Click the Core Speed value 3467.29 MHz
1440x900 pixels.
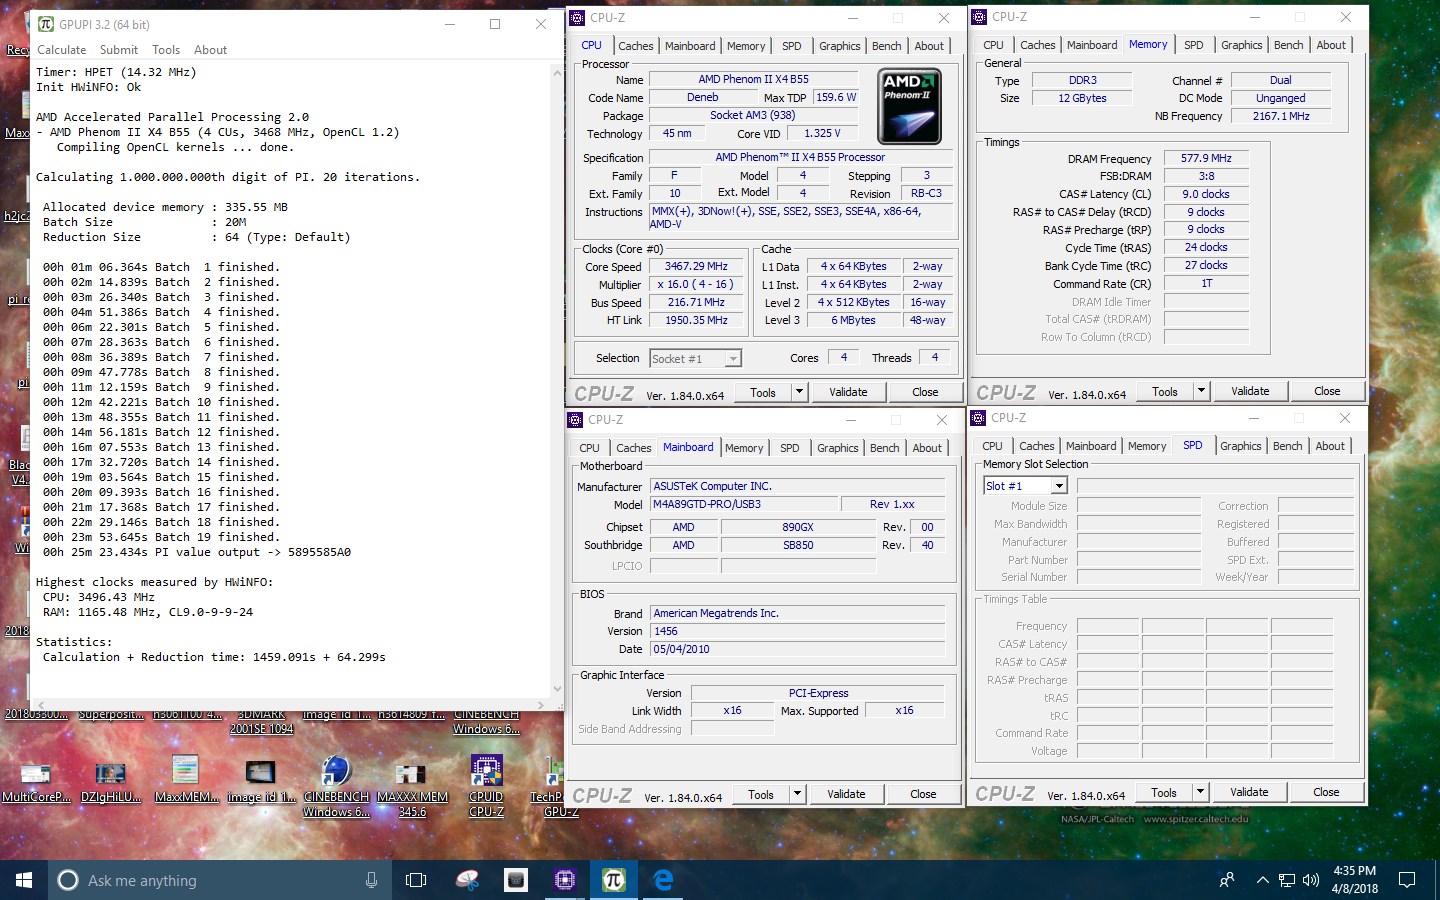pyautogui.click(x=696, y=267)
